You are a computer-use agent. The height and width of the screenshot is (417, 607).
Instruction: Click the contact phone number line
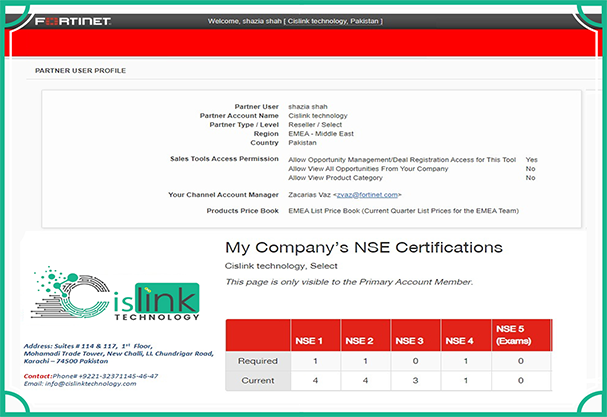tap(91, 376)
